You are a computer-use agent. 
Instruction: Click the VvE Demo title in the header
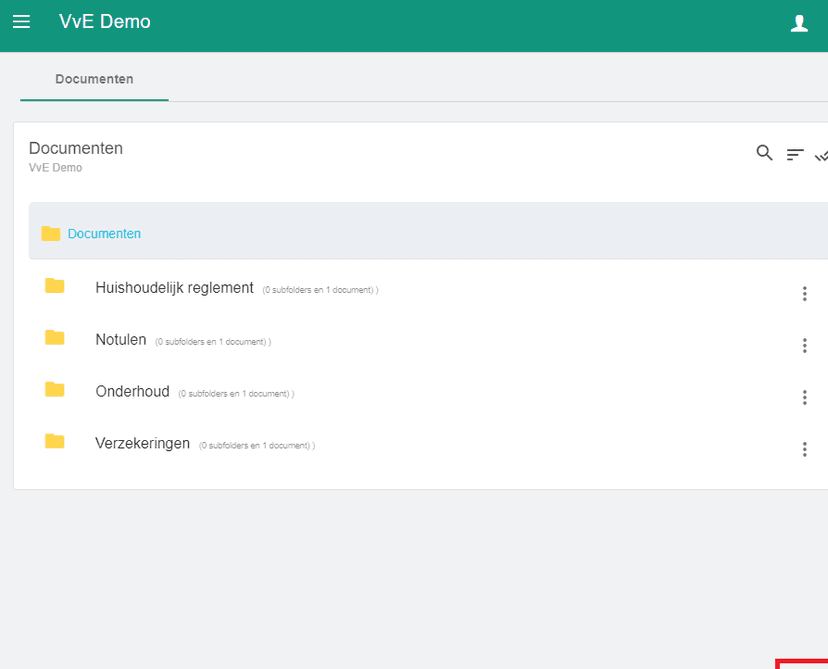pos(105,21)
